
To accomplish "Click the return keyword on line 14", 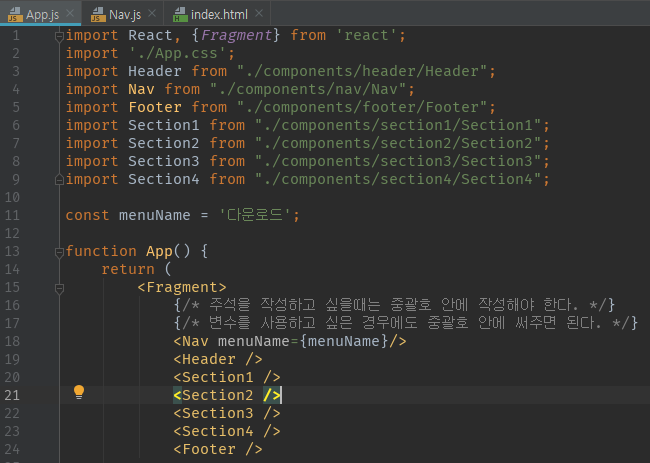I will (x=128, y=269).
